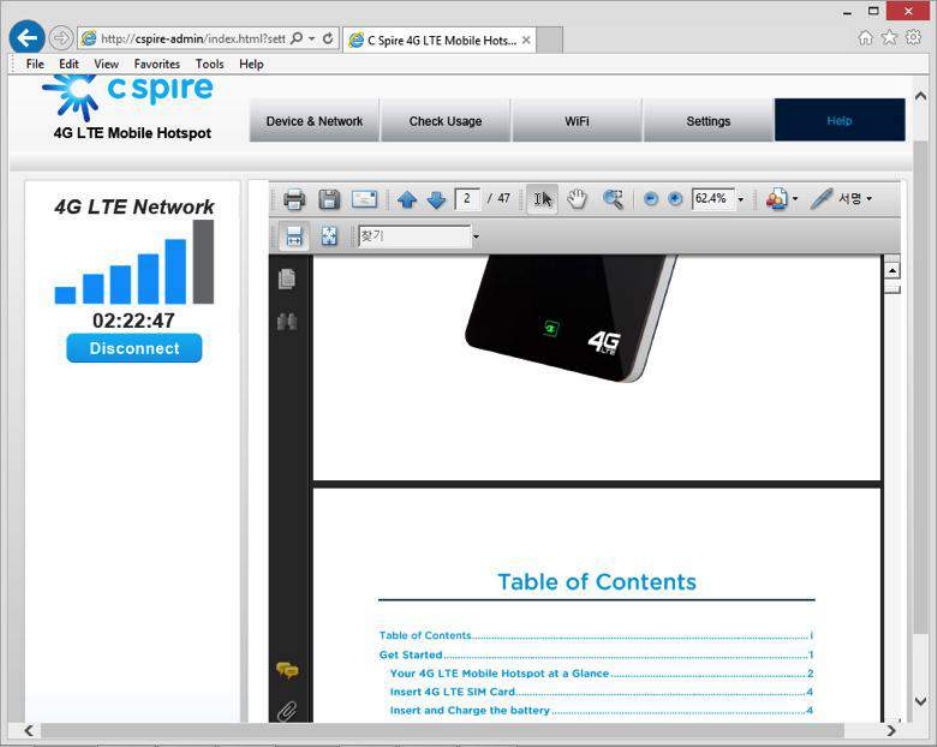Click browser page scroll down arrow
Image resolution: width=937 pixels, height=747 pixels.
pos(921,701)
